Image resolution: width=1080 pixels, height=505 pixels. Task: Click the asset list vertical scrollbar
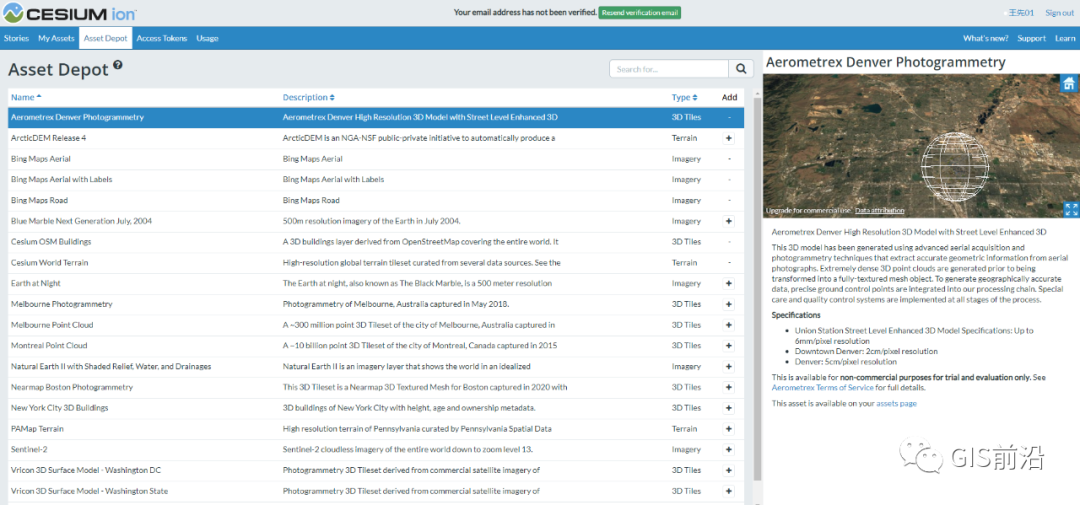click(x=758, y=289)
